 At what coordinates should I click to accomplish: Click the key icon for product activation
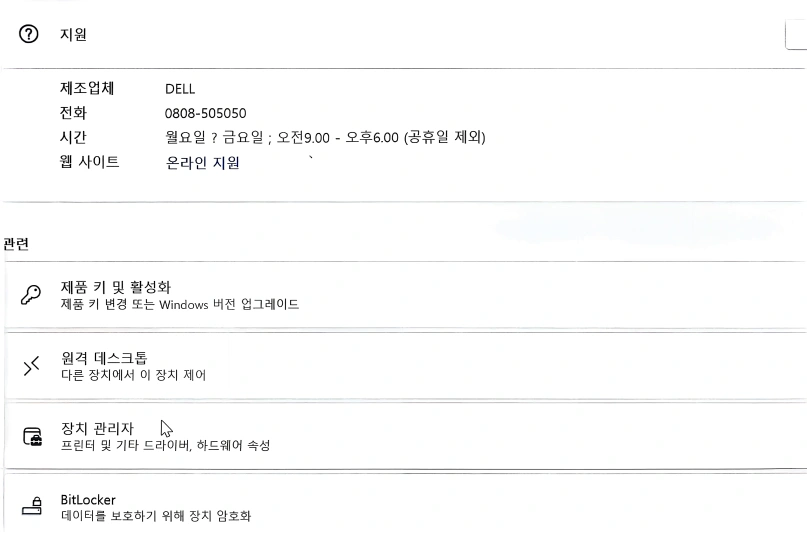click(x=31, y=295)
